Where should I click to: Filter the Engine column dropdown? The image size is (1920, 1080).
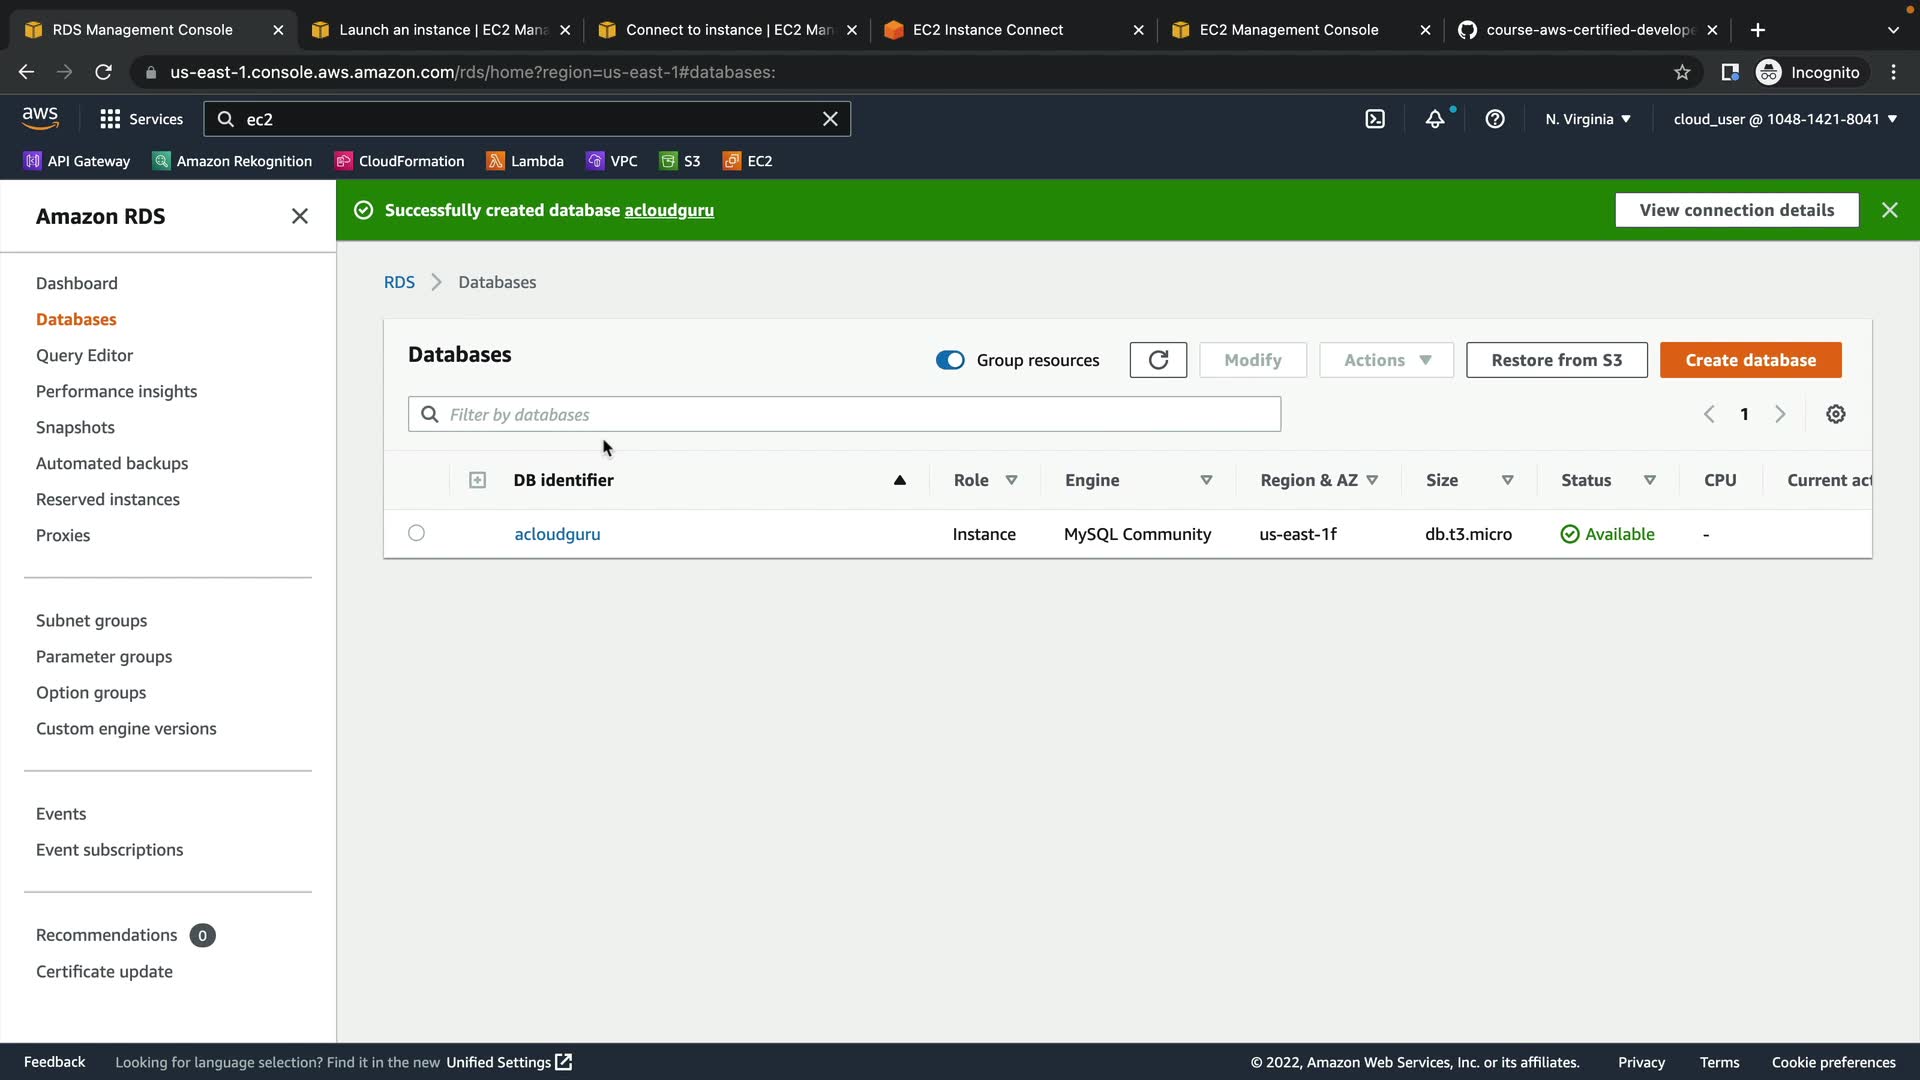click(1206, 480)
